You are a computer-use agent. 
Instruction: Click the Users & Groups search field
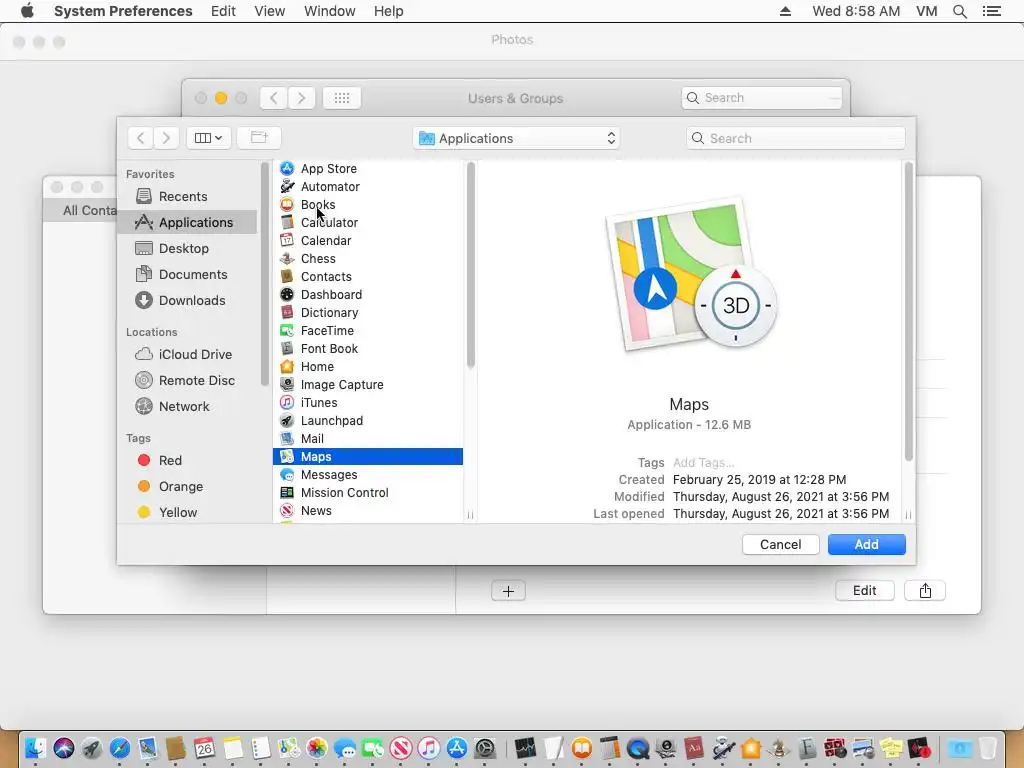point(761,97)
